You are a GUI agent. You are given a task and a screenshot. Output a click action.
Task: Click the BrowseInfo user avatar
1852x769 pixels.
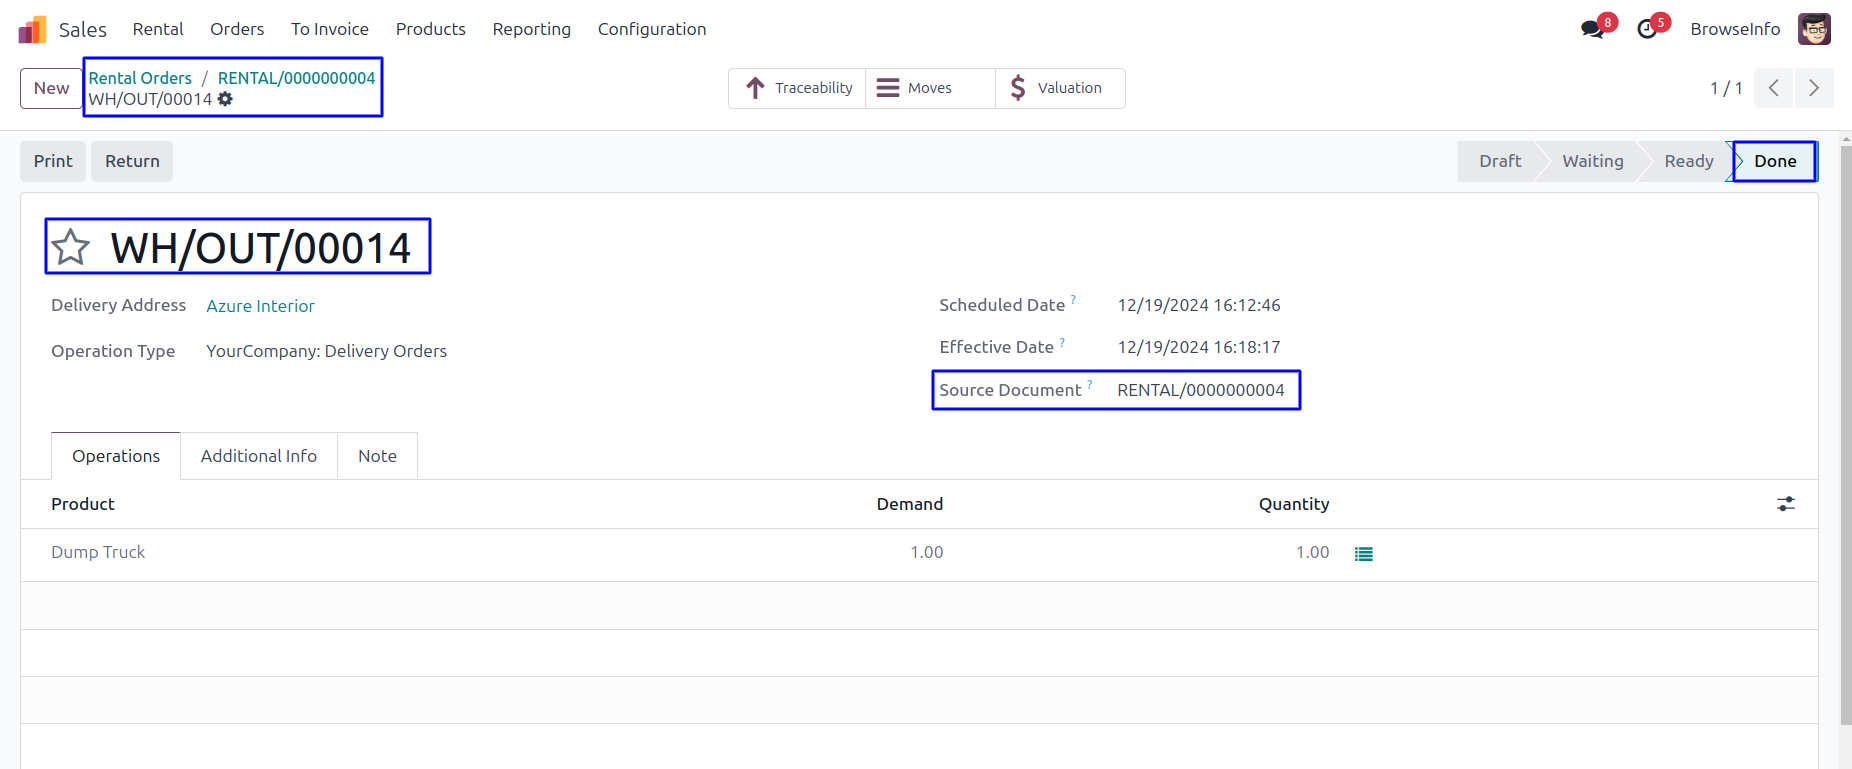(x=1814, y=29)
